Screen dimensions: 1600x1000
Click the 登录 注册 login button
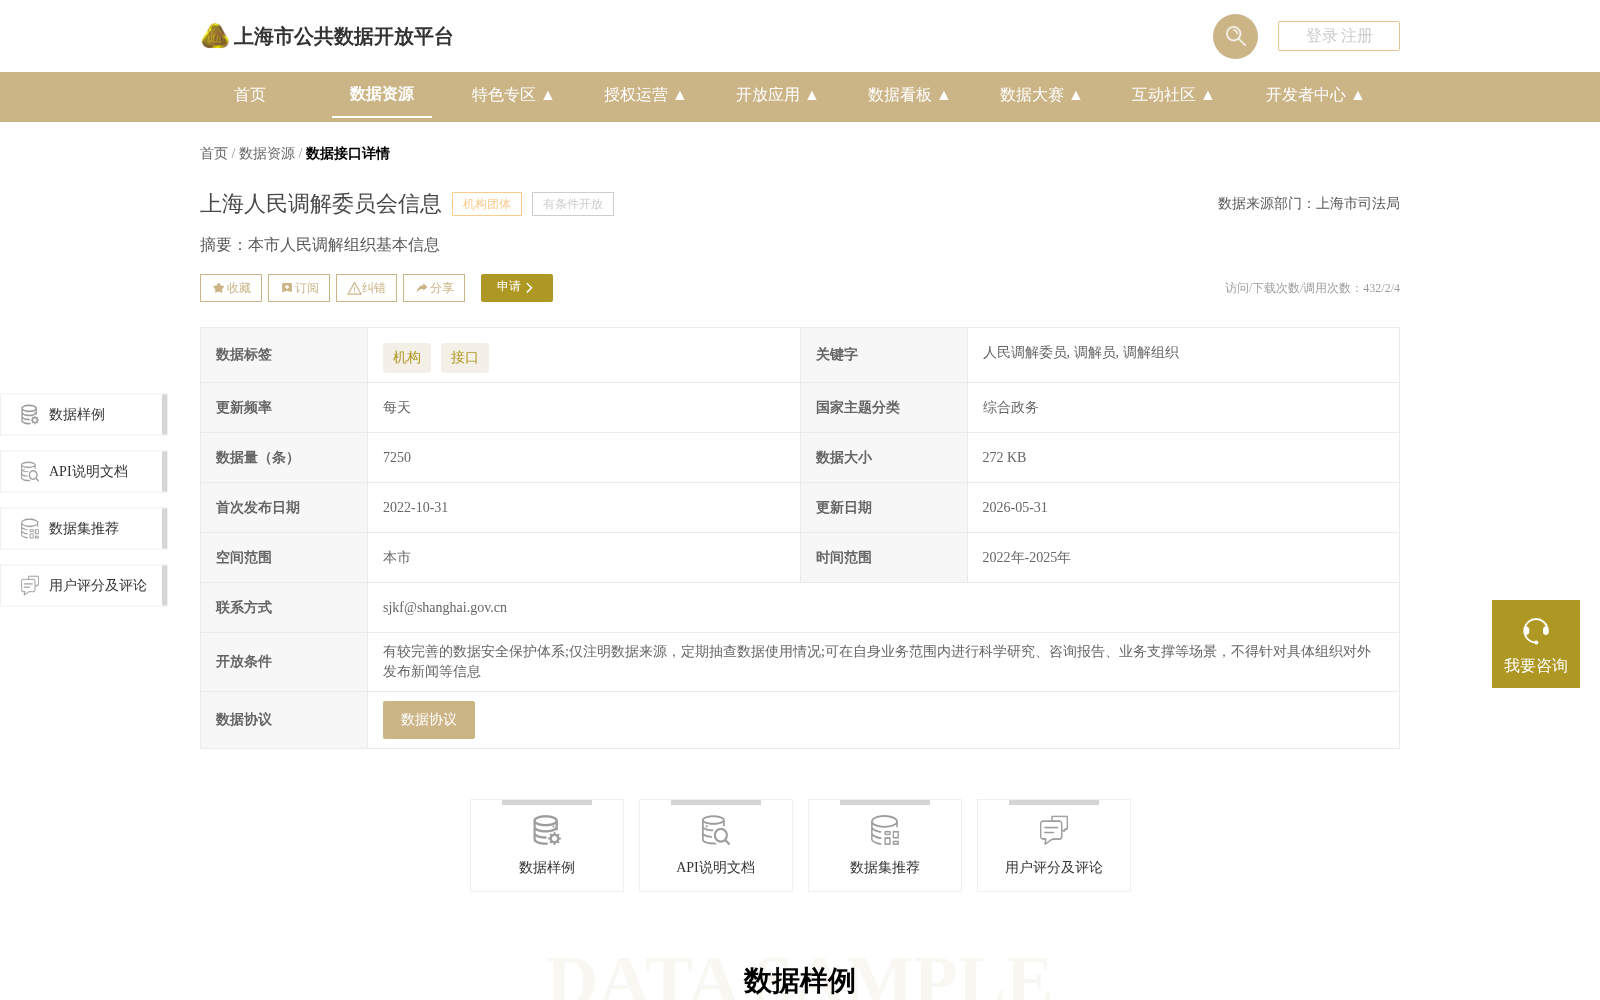point(1338,36)
